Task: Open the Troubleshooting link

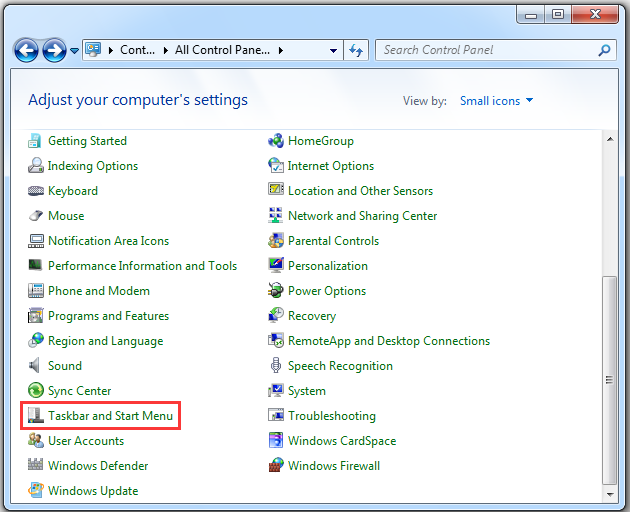Action: point(332,416)
